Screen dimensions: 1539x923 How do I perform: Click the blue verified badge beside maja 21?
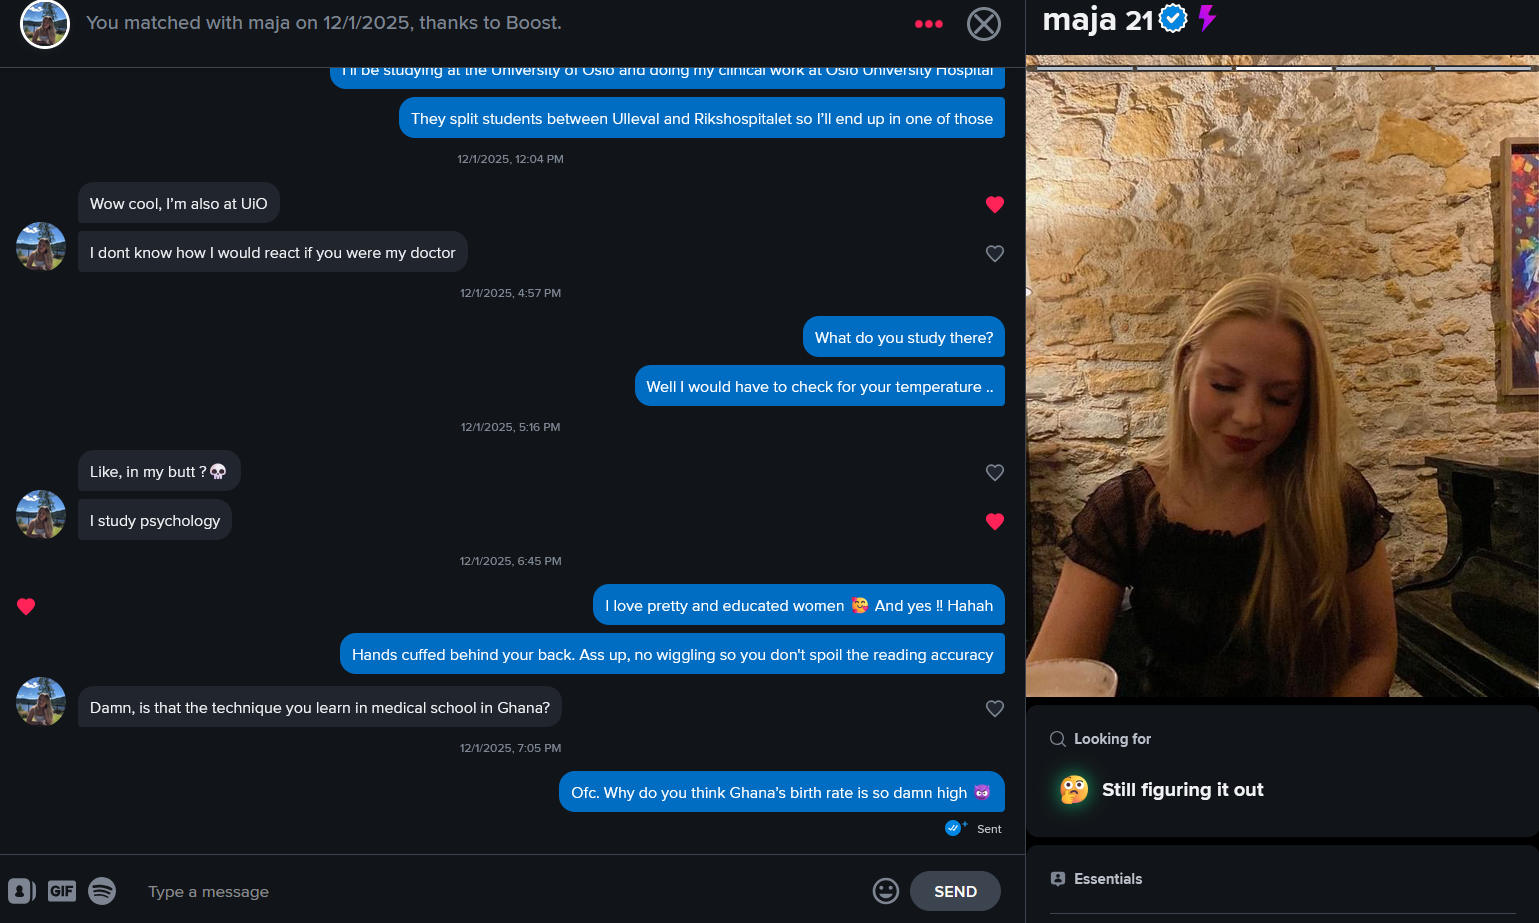(x=1173, y=19)
